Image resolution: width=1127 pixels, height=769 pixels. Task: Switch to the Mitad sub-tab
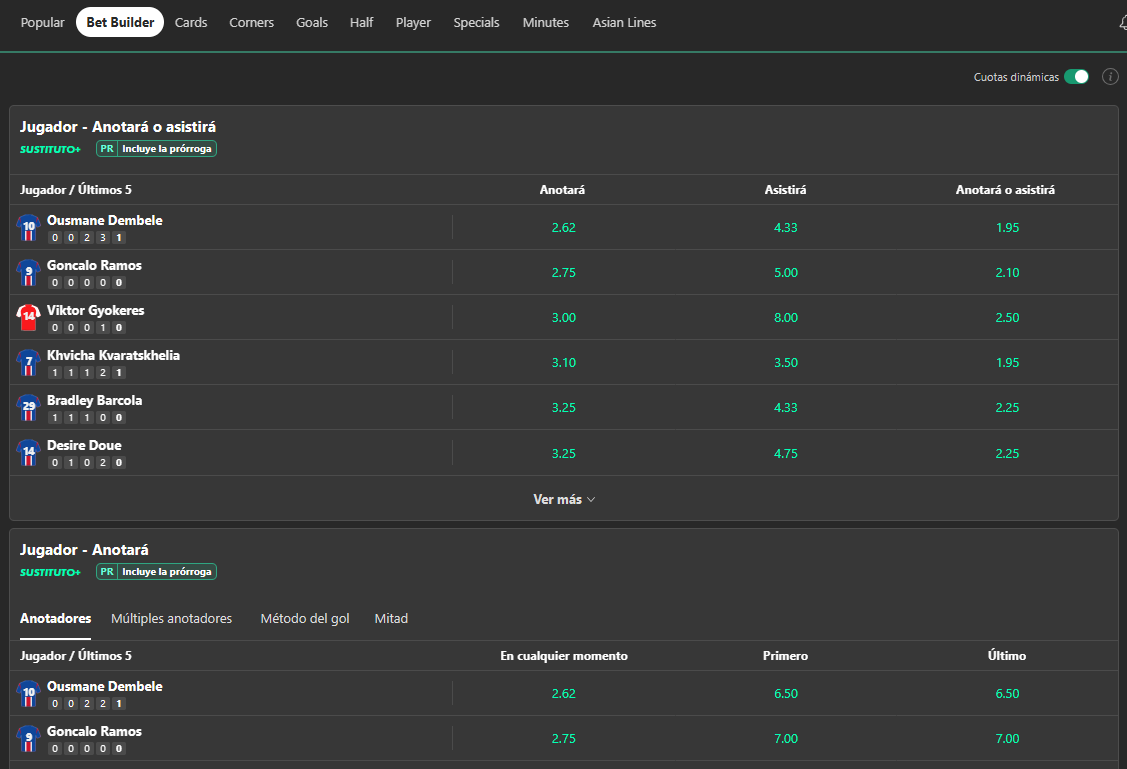[x=391, y=619]
